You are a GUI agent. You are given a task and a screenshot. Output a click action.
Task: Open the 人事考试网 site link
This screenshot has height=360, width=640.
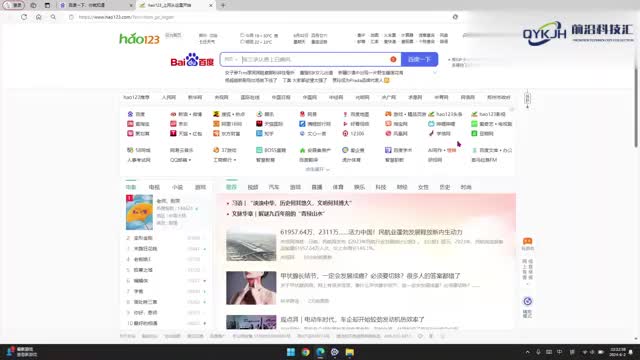[139, 160]
